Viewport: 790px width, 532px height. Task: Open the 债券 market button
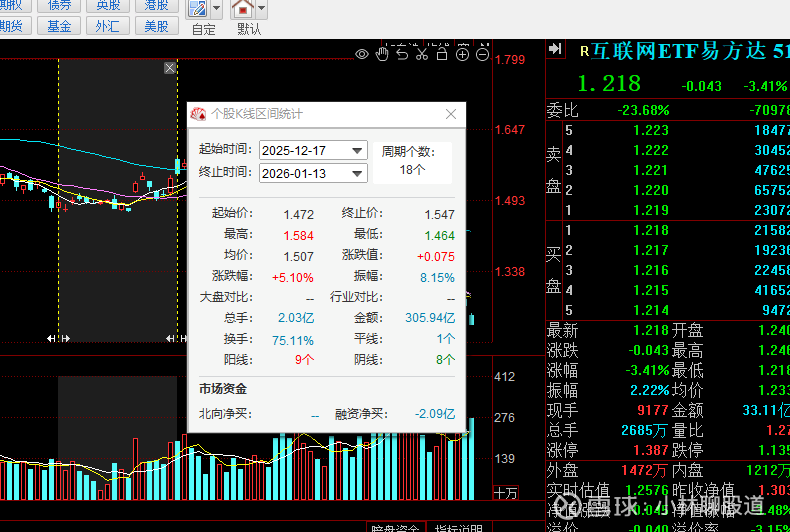(59, 6)
